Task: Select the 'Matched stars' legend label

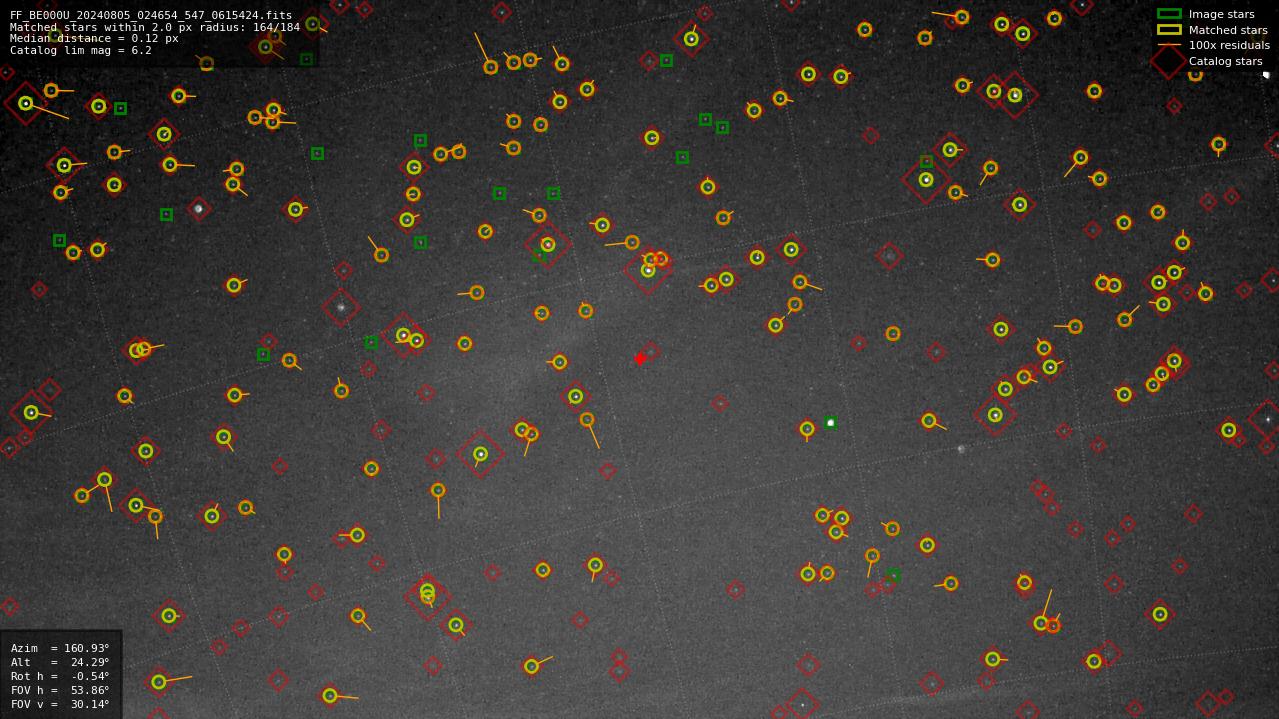Action: tap(1228, 30)
